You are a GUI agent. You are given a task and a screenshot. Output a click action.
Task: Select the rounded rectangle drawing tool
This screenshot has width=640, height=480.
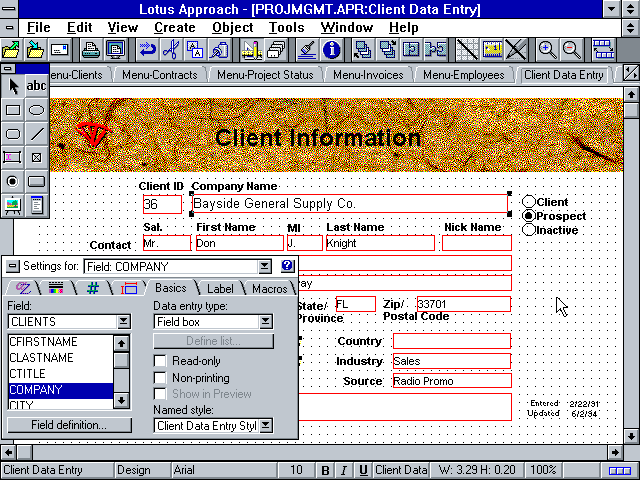(x=13, y=134)
